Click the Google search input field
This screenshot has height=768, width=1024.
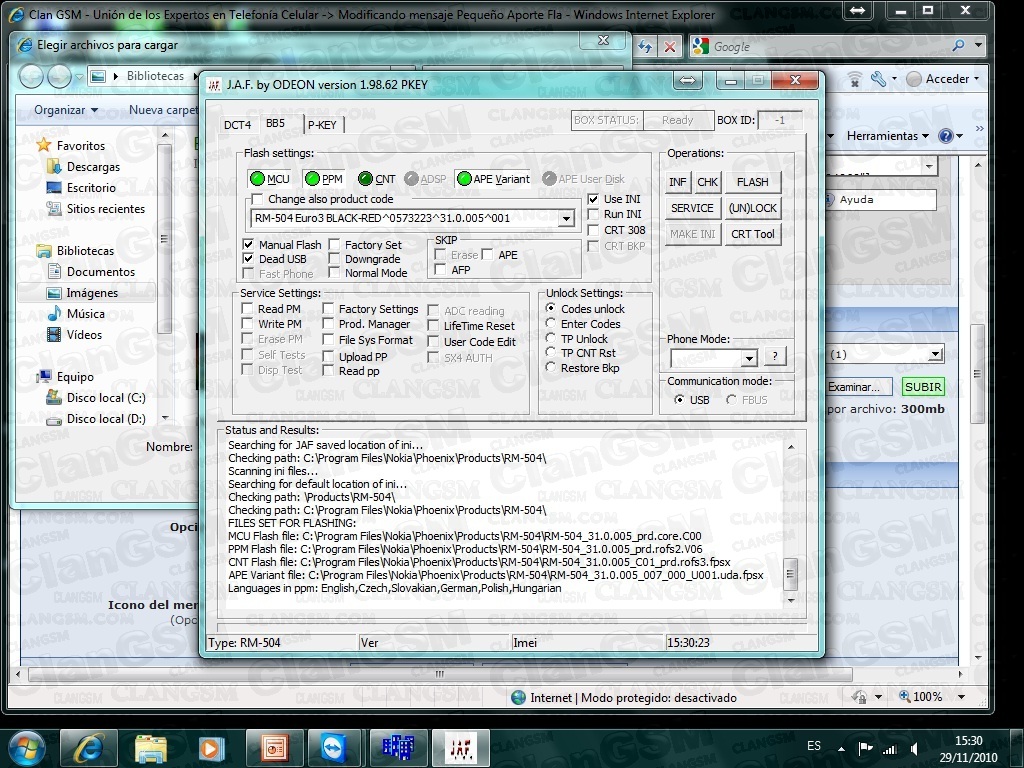828,46
